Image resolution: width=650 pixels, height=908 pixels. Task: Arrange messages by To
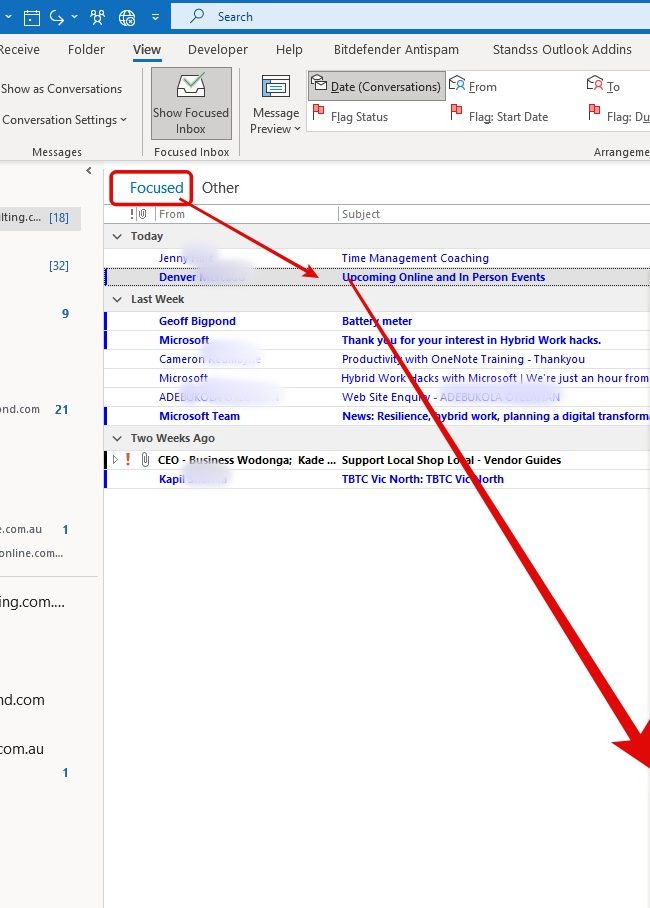coord(604,86)
